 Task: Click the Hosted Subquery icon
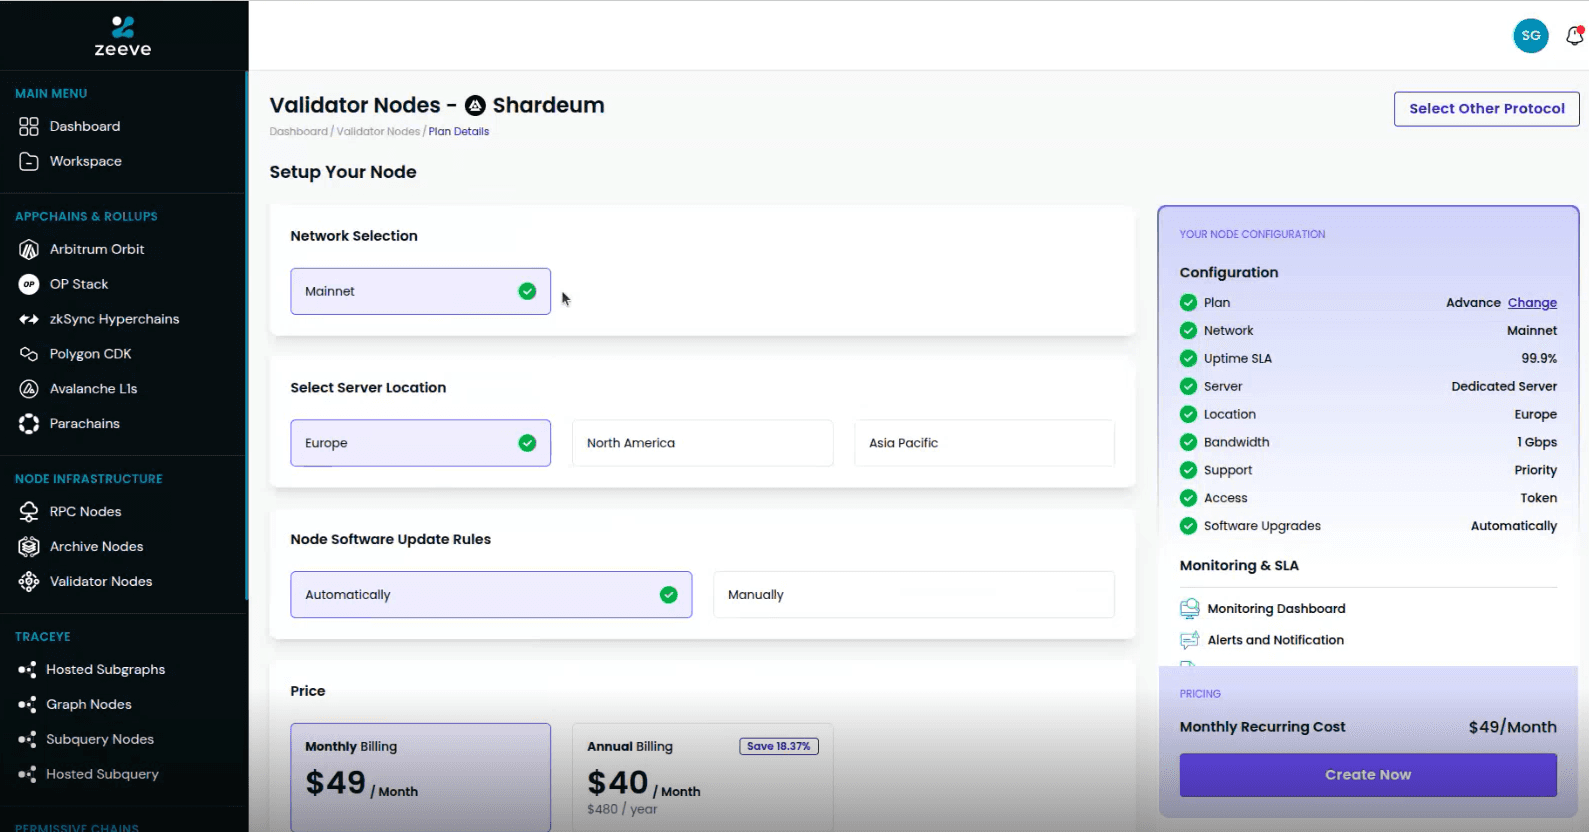pyautogui.click(x=27, y=775)
